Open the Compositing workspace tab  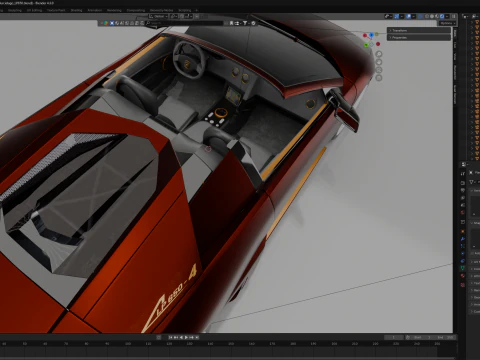(136, 10)
